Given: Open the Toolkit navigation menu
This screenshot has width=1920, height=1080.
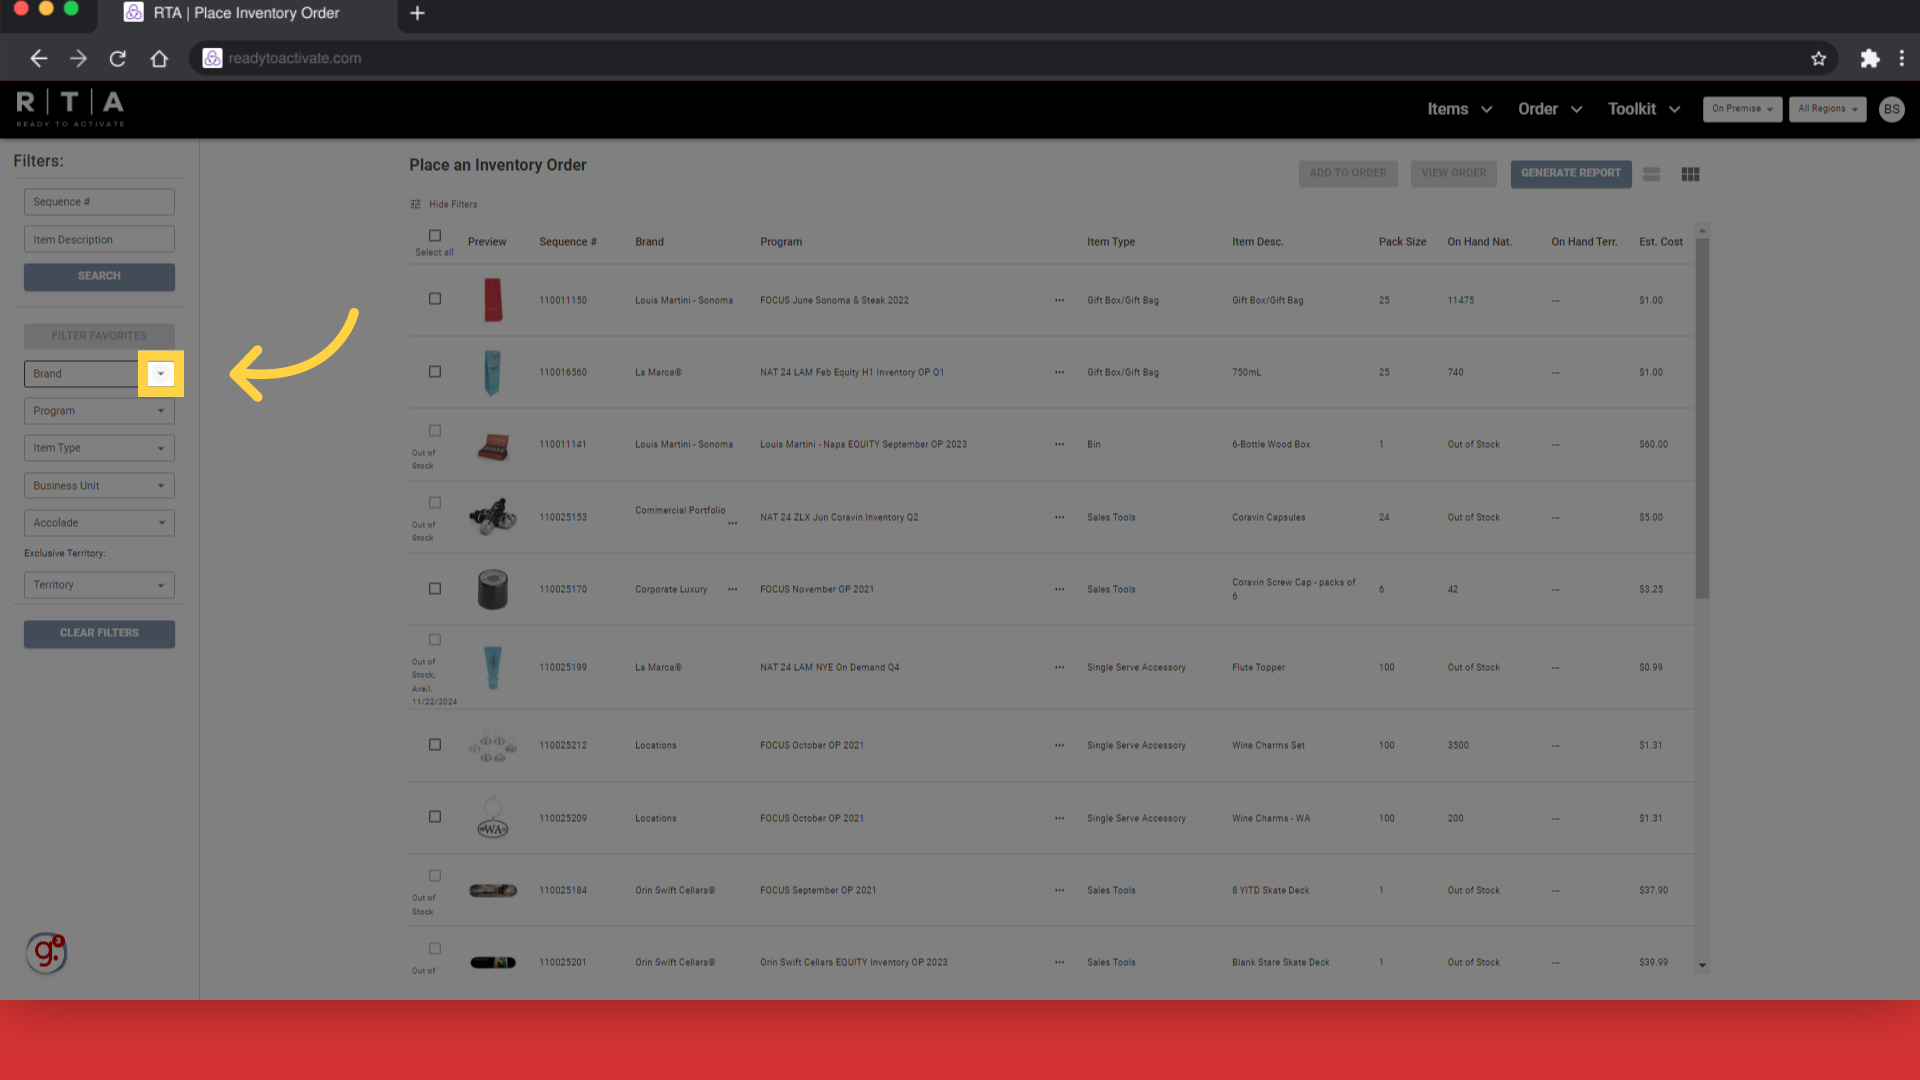Looking at the screenshot, I should pyautogui.click(x=1644, y=109).
